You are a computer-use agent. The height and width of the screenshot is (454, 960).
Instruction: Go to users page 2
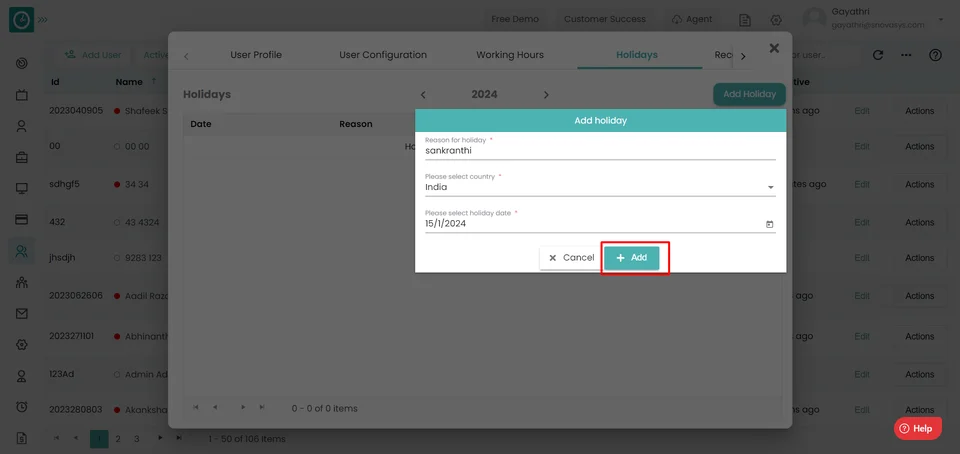click(x=118, y=439)
